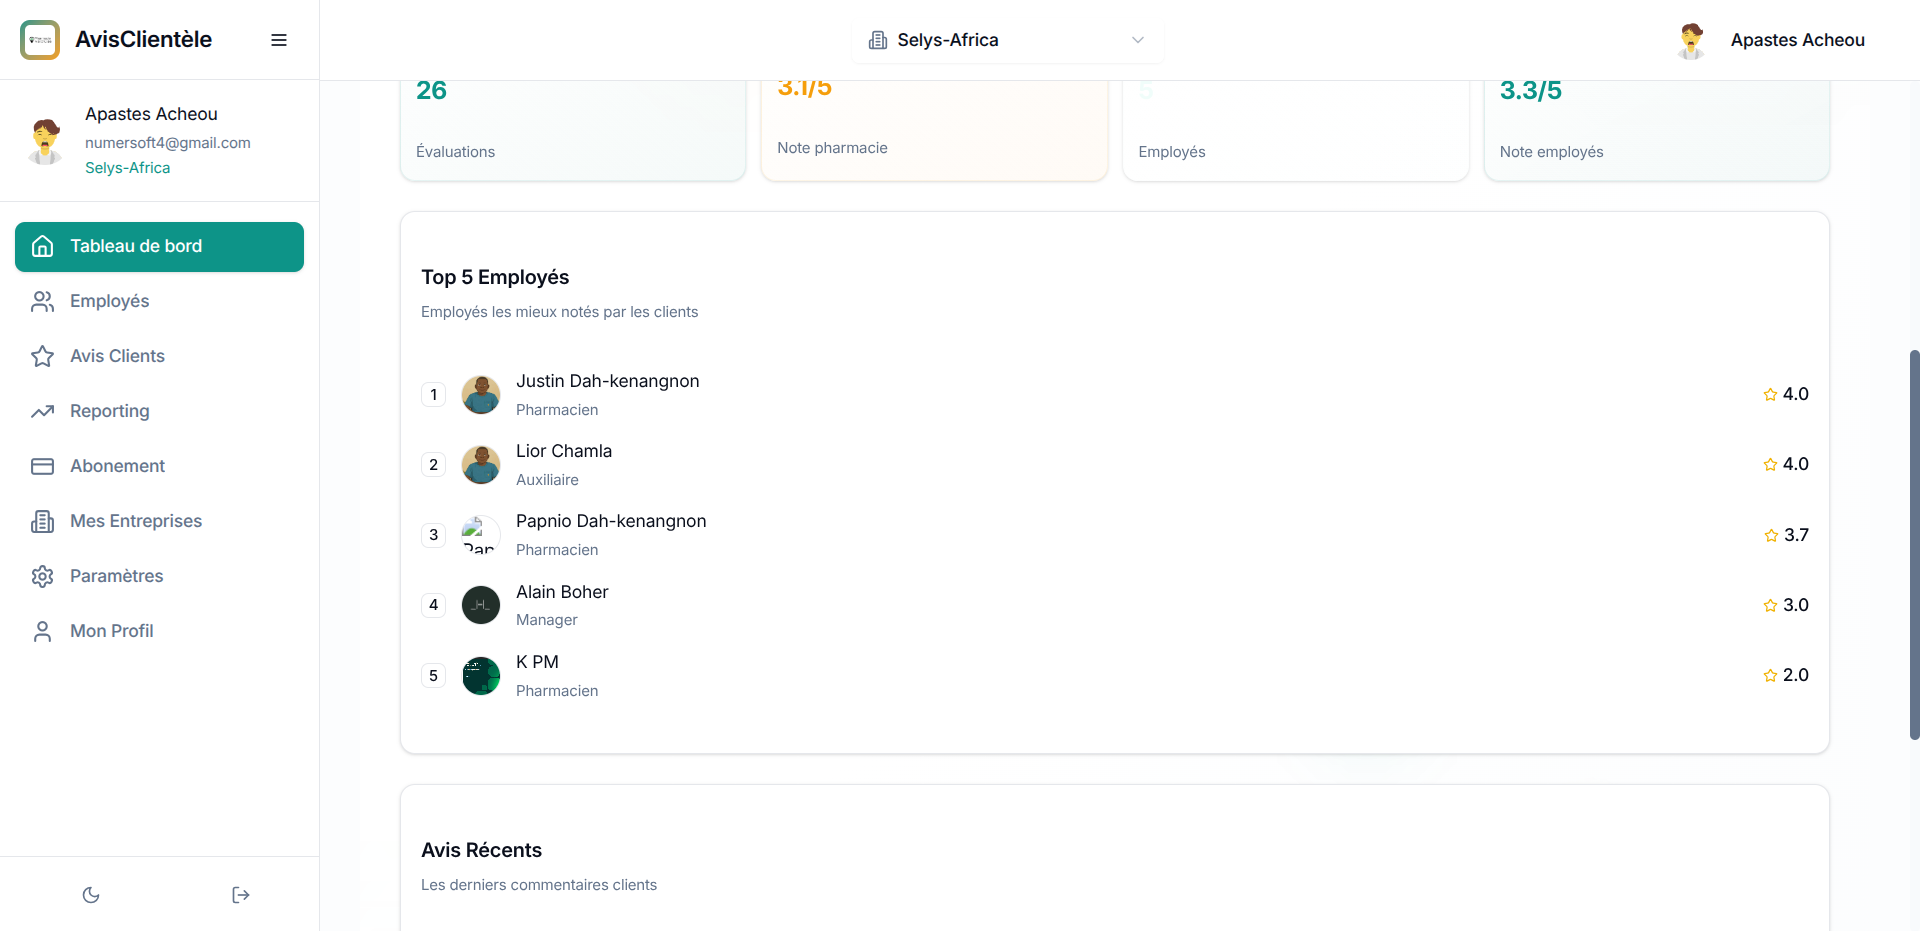
Task: Click the AvisClientèle logo icon
Action: pyautogui.click(x=40, y=40)
